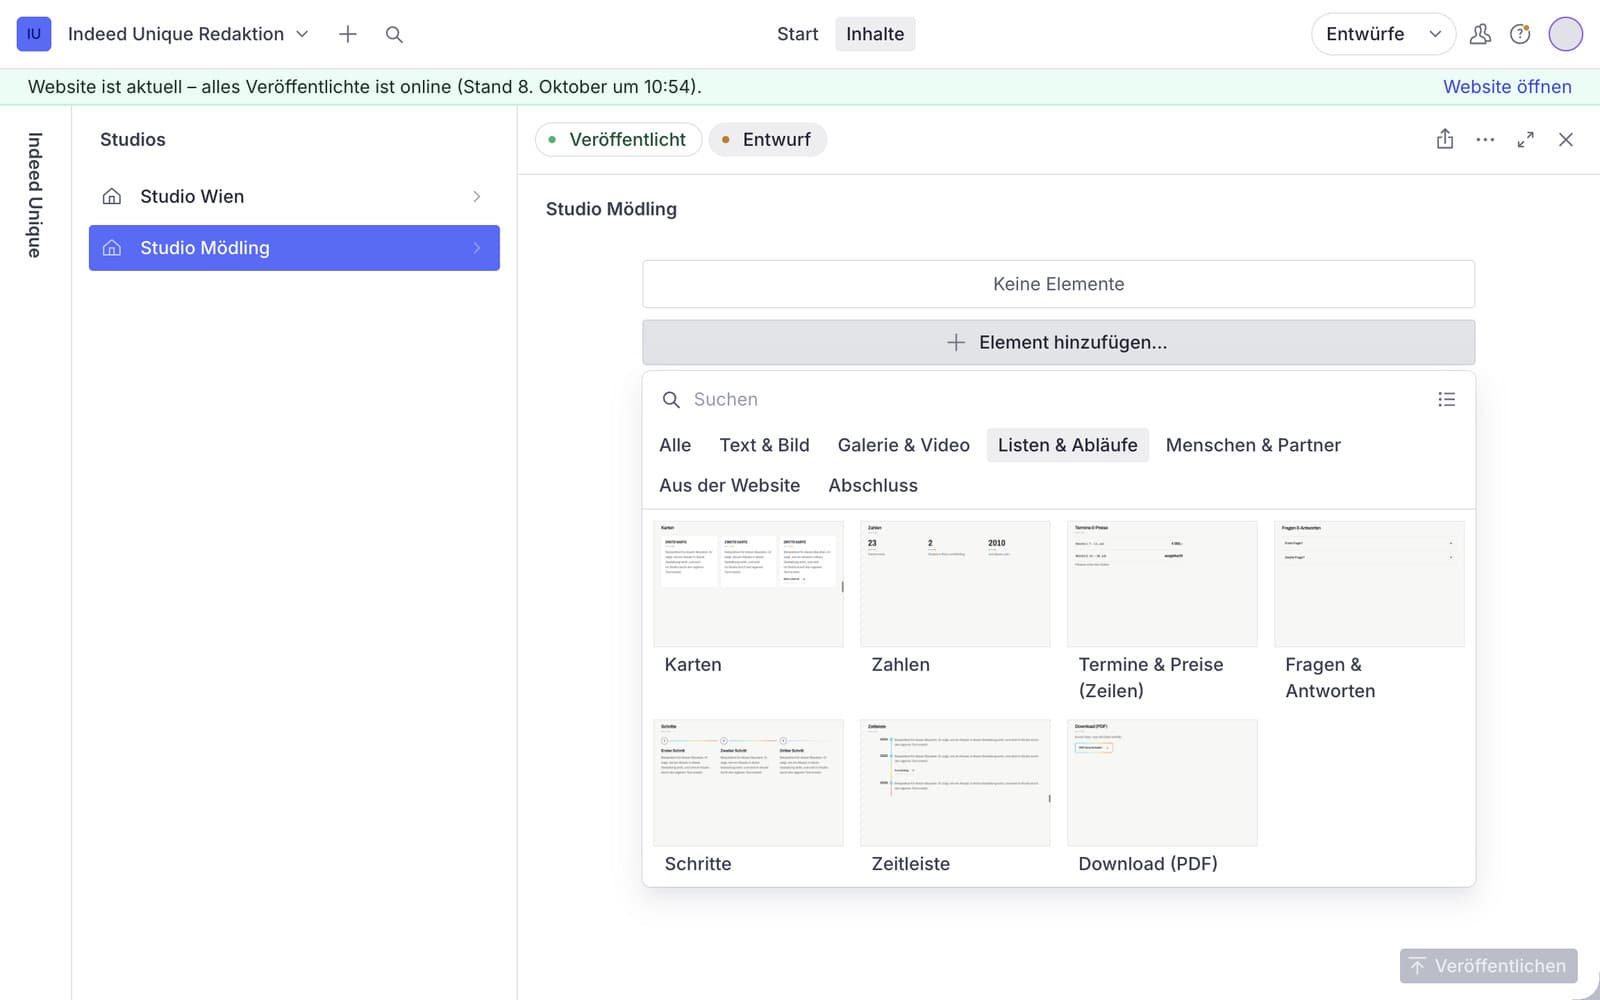
Task: Switch to the Inhalte tab
Action: (x=875, y=34)
